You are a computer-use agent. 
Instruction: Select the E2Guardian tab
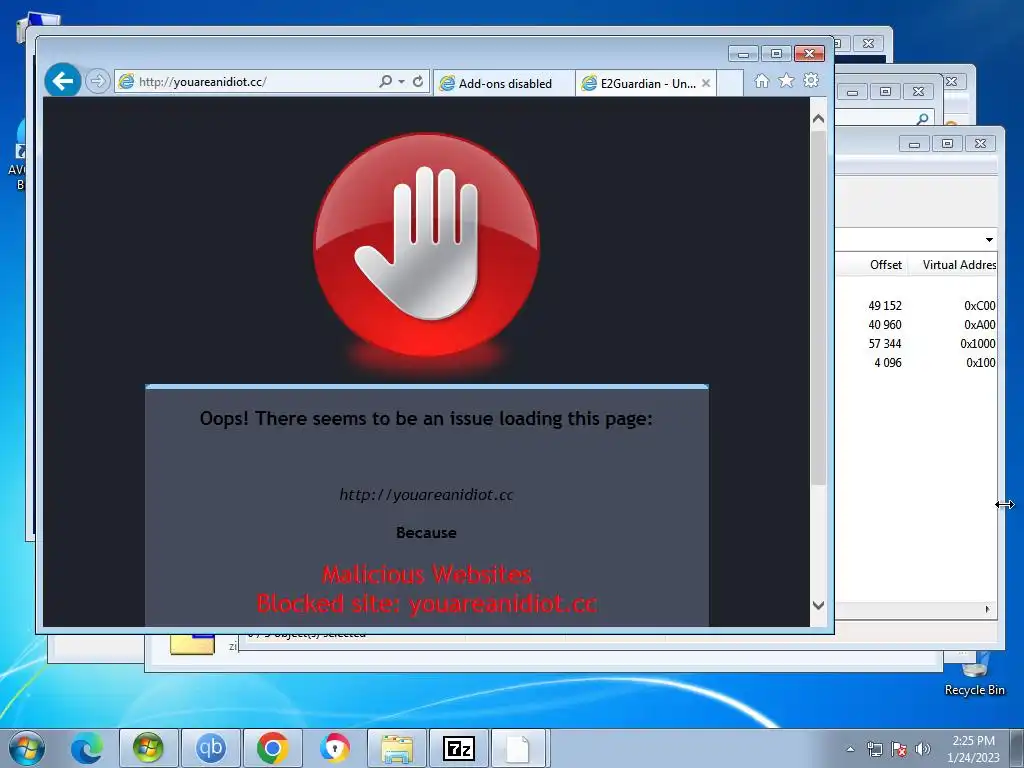click(639, 84)
